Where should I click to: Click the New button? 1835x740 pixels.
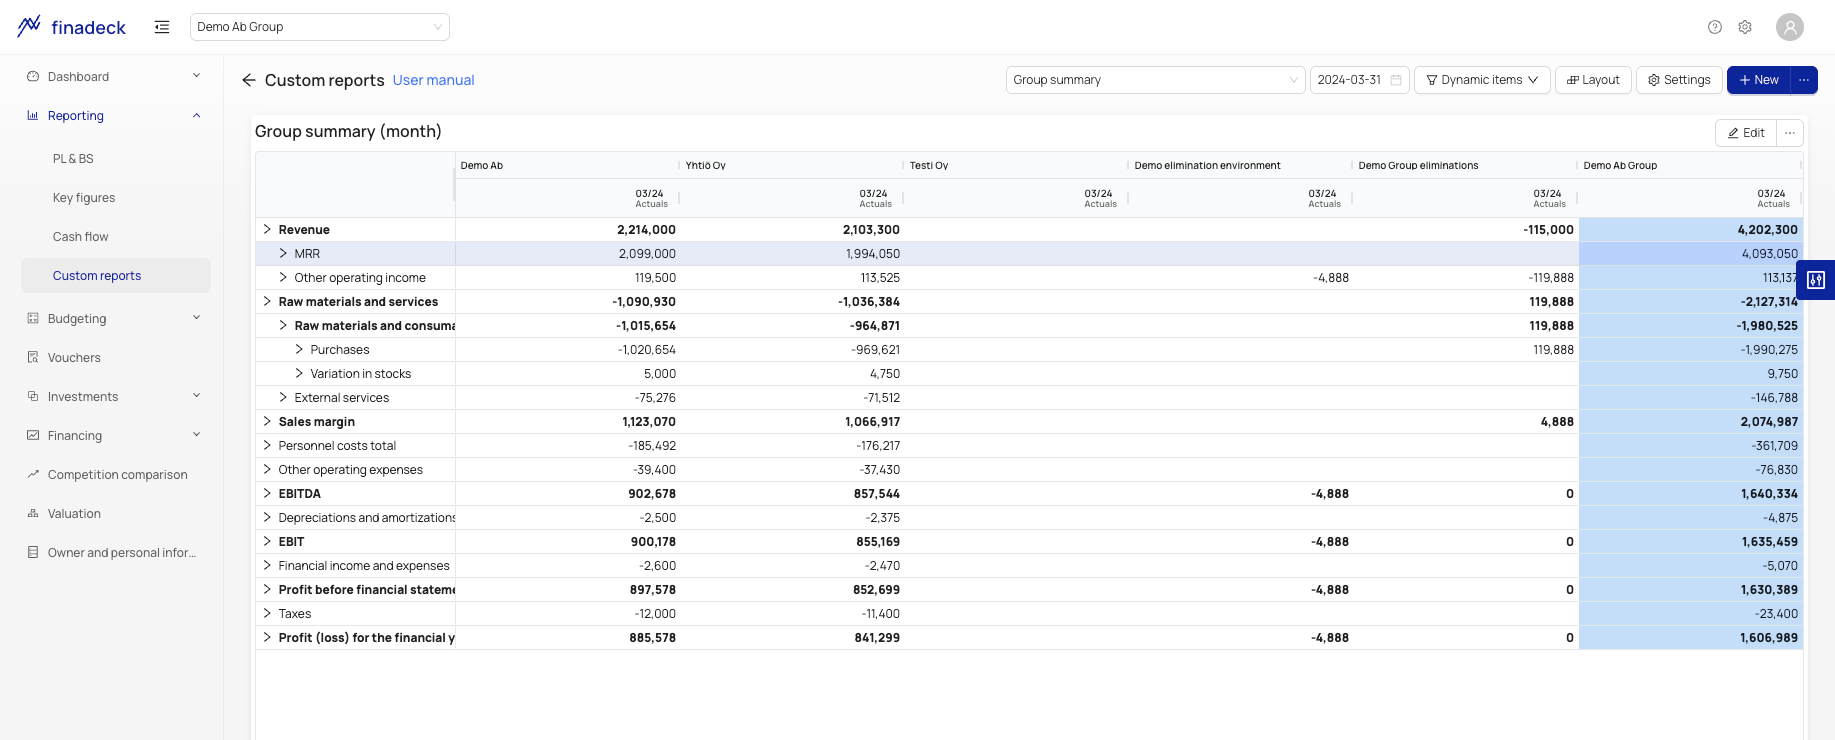pyautogui.click(x=1759, y=80)
